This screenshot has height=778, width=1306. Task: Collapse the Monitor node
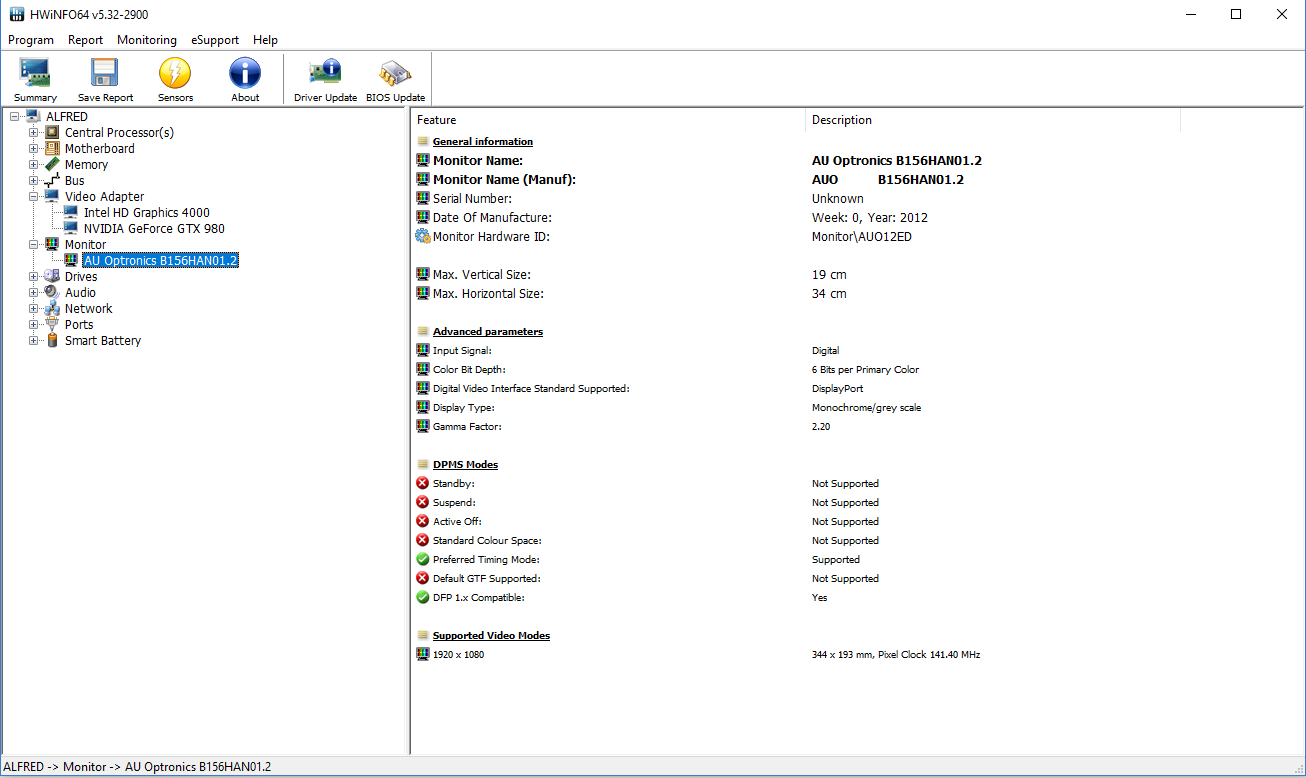34,245
